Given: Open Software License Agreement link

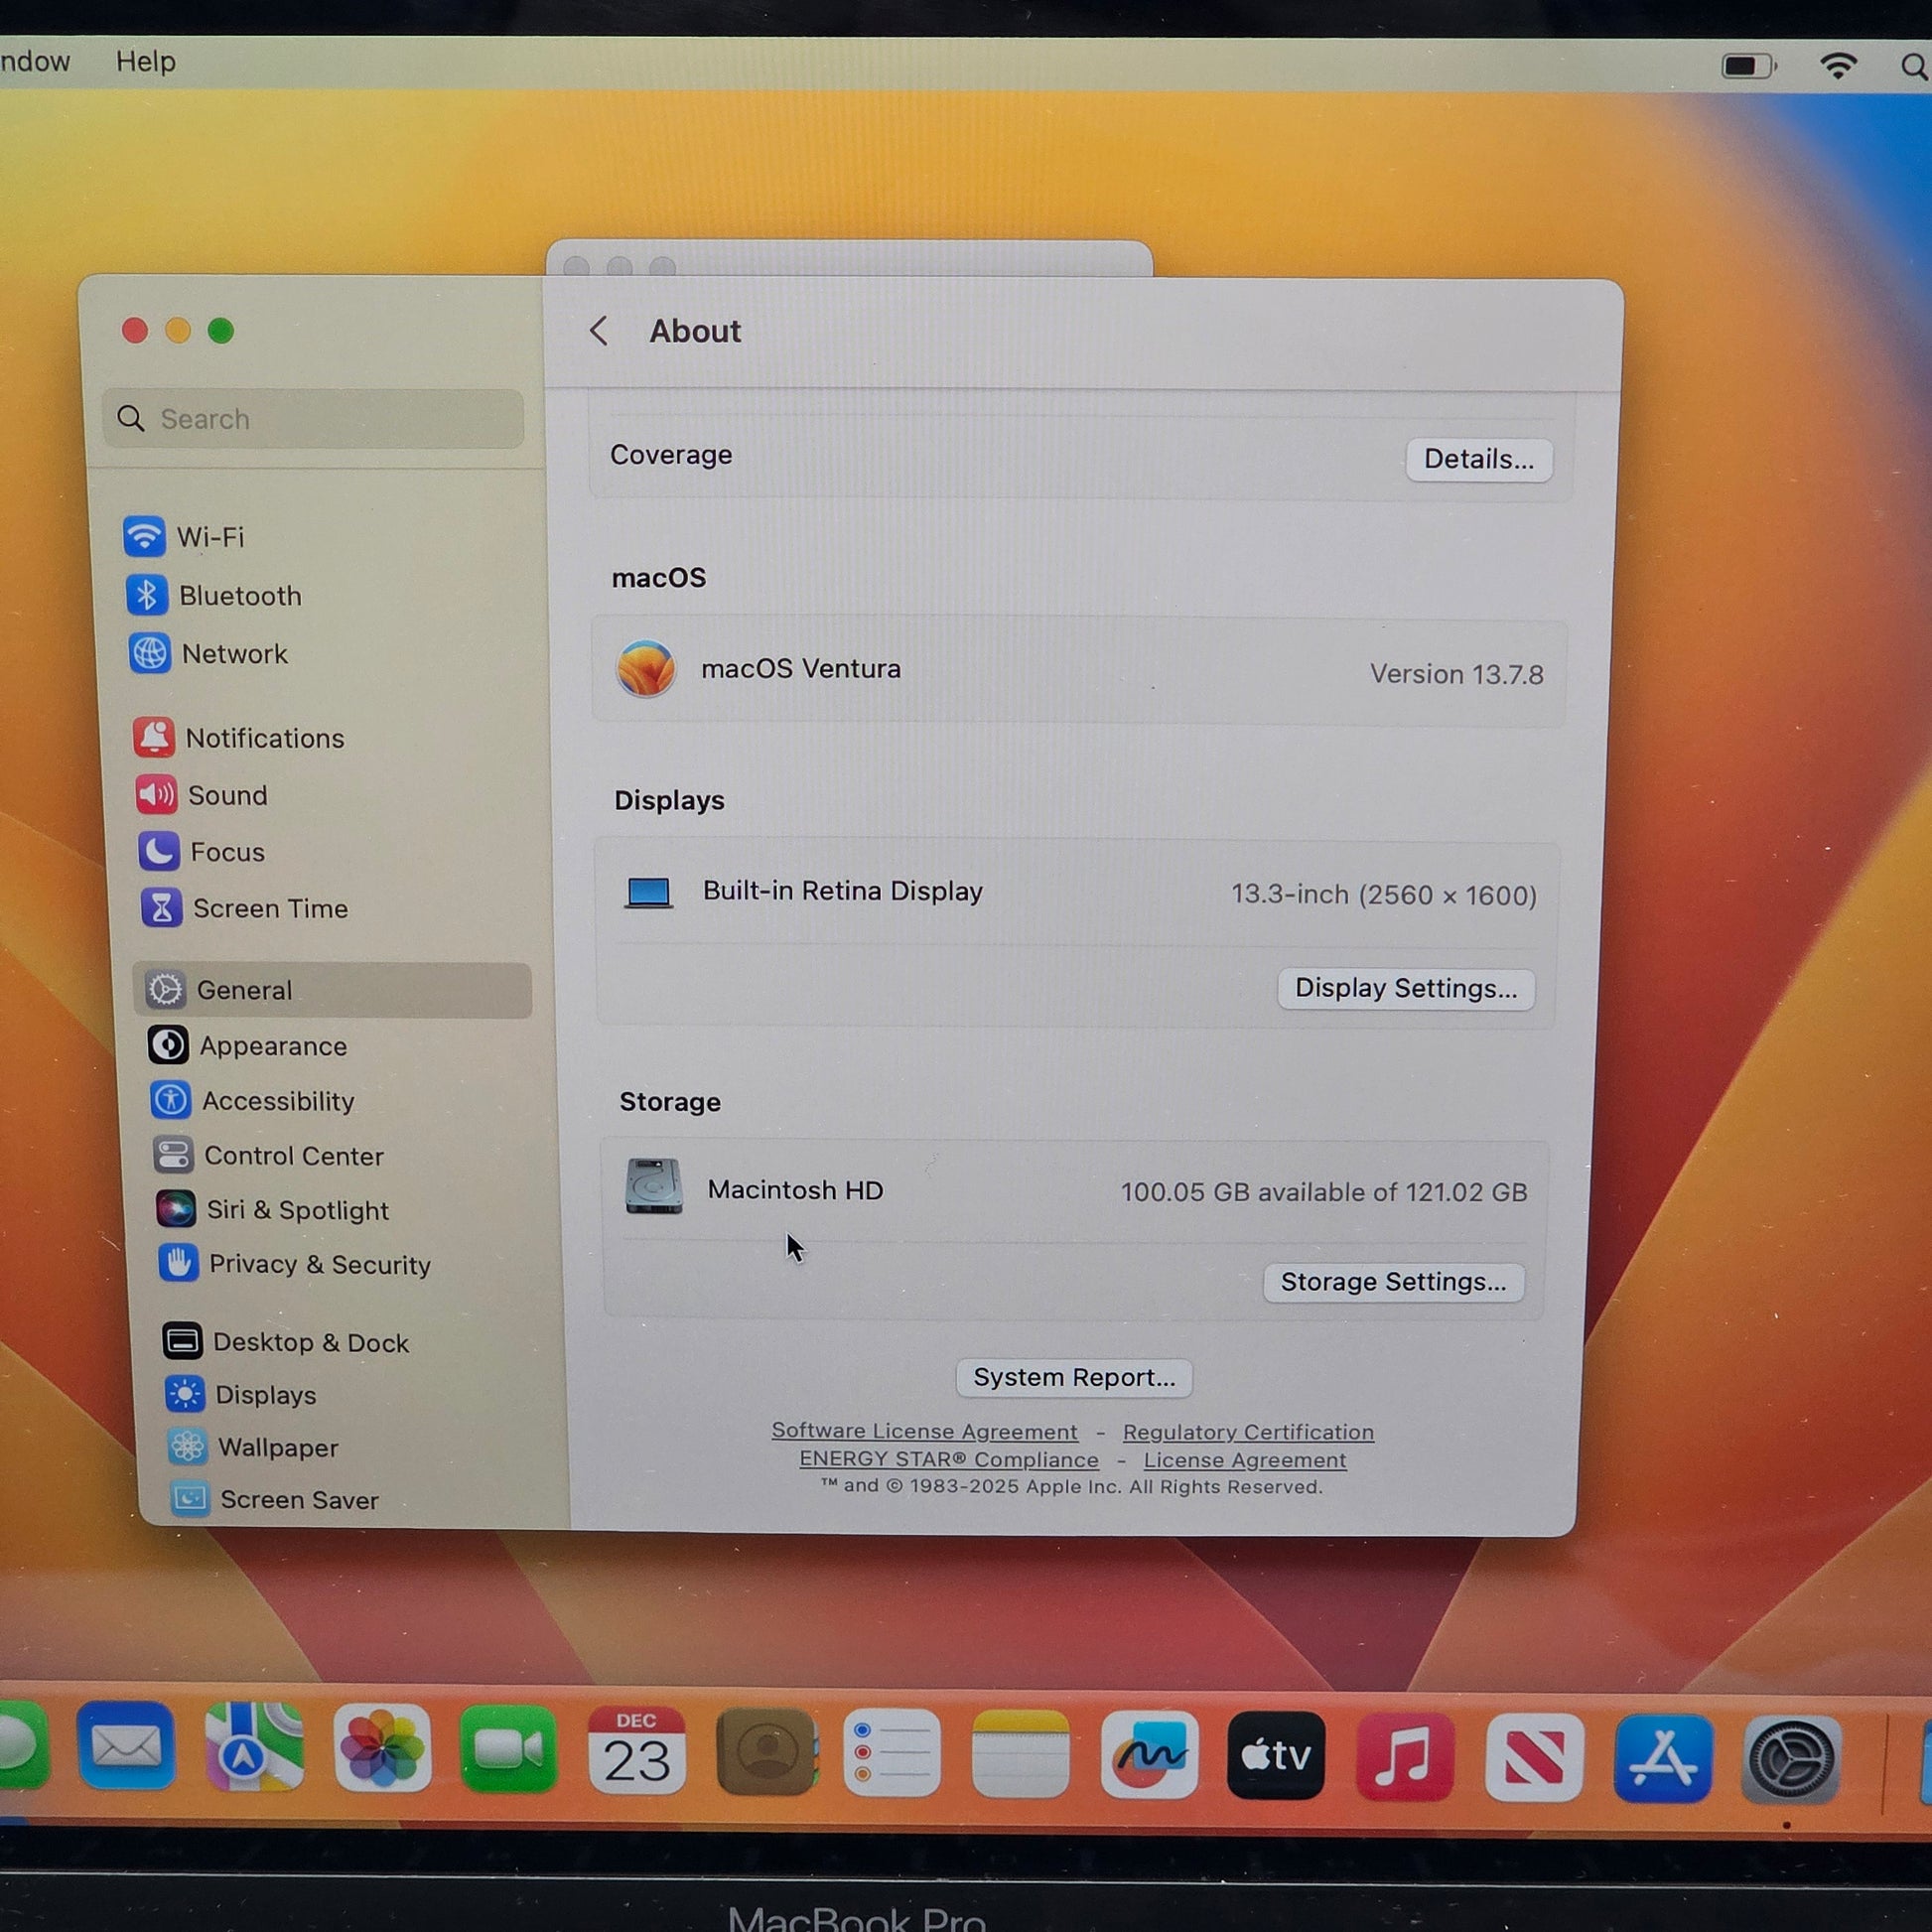Looking at the screenshot, I should 923,1431.
